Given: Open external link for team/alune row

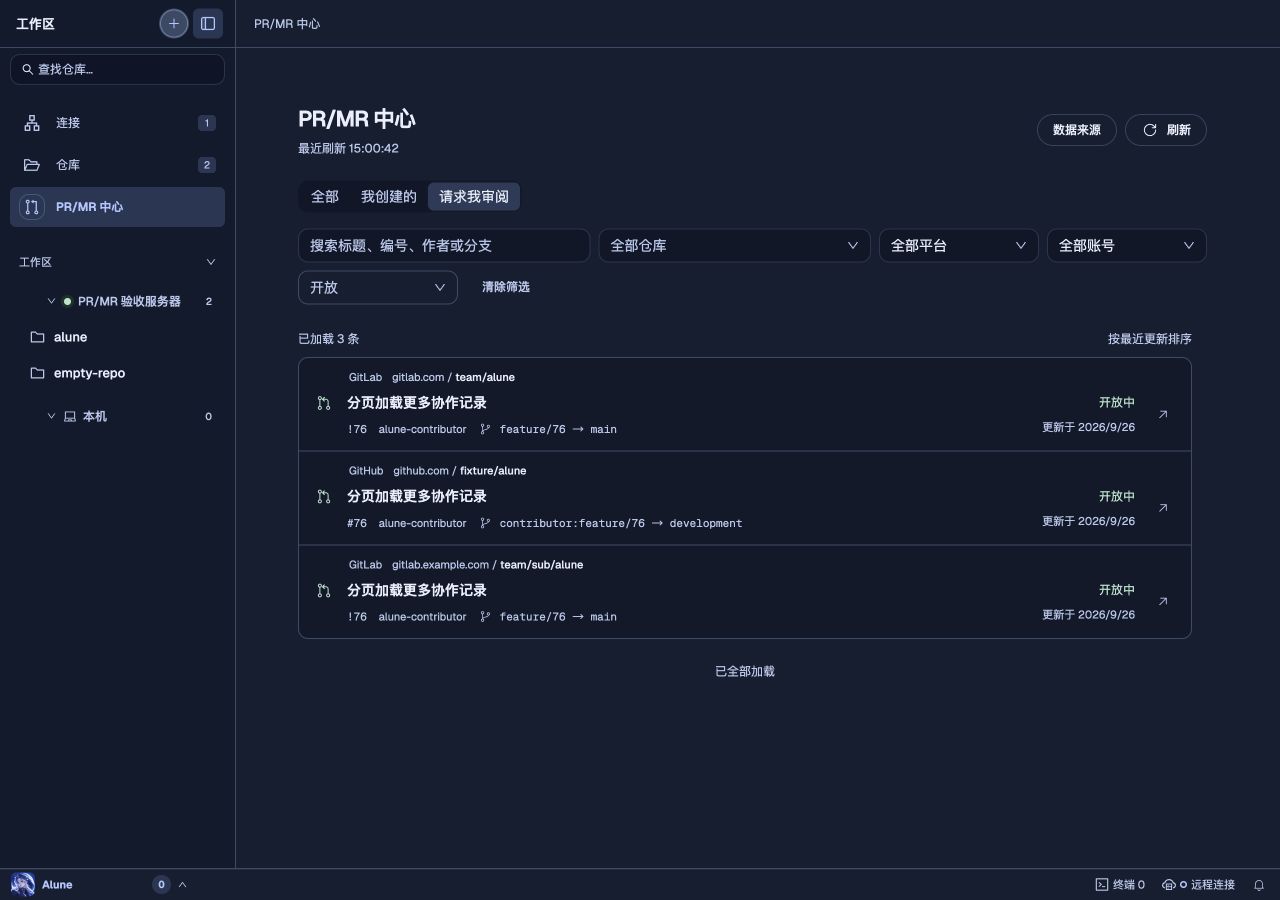Looking at the screenshot, I should pyautogui.click(x=1163, y=414).
